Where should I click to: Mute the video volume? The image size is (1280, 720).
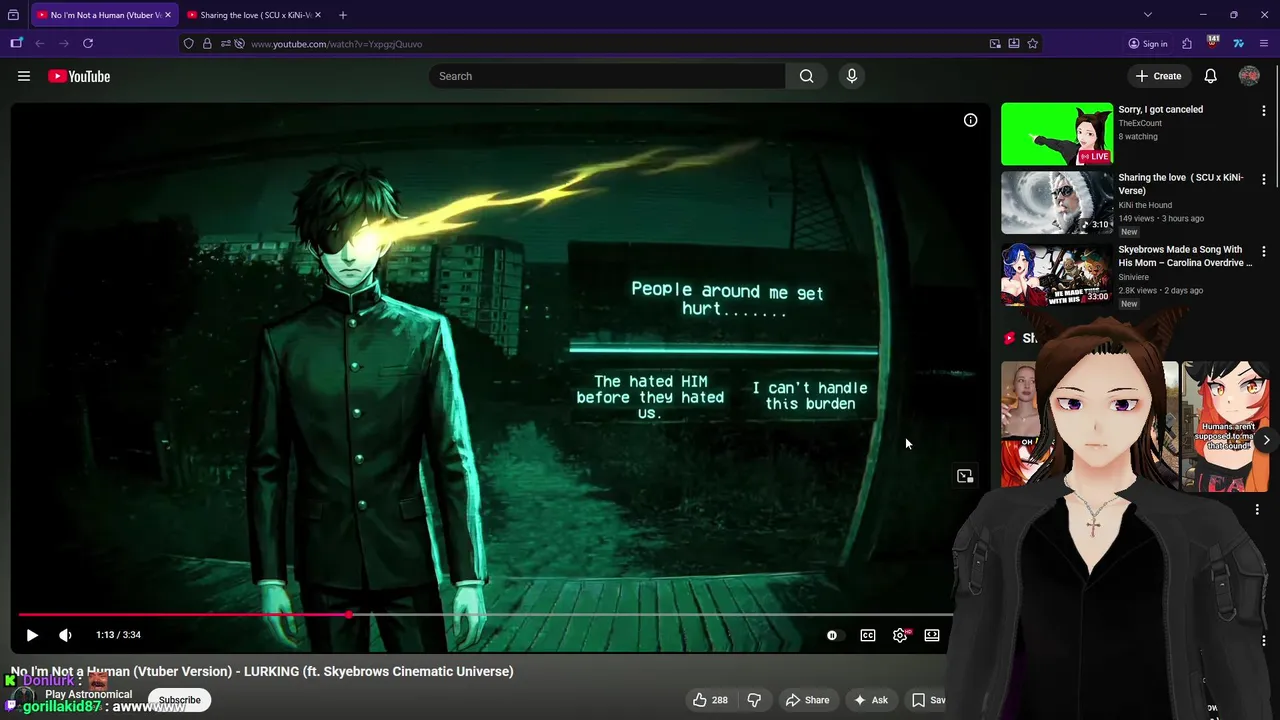tap(65, 635)
